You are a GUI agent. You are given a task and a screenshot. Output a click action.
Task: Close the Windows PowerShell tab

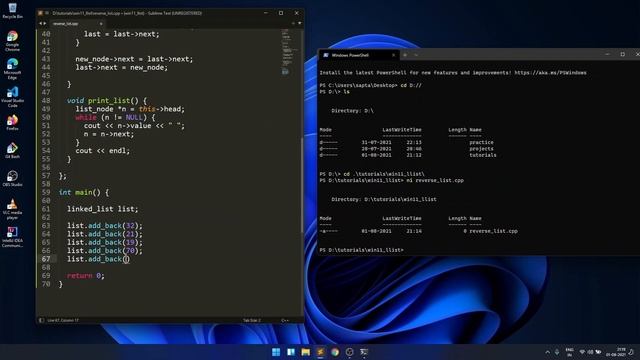[x=393, y=55]
